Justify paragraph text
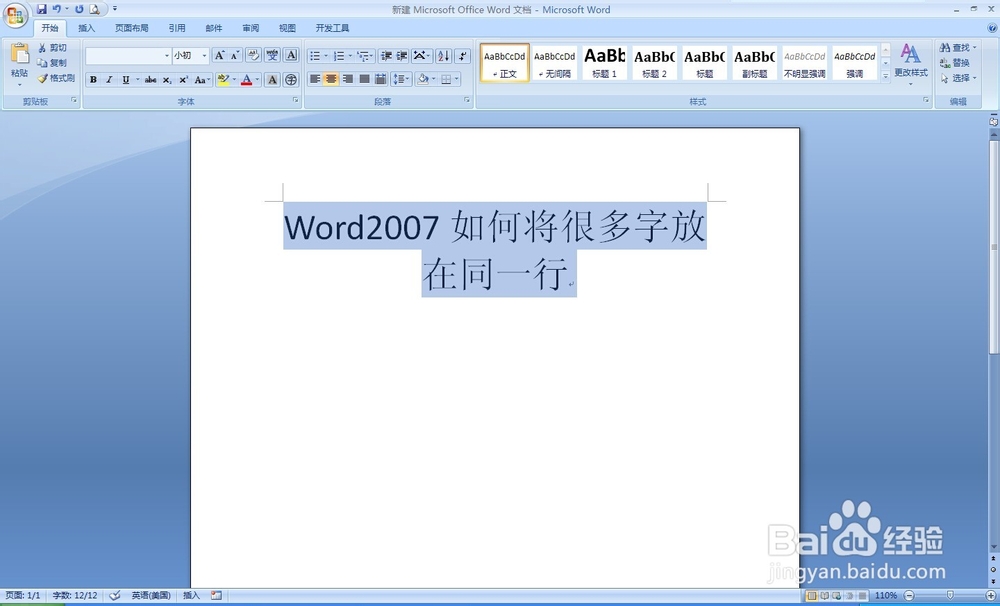The height and width of the screenshot is (606, 1000). coord(364,79)
